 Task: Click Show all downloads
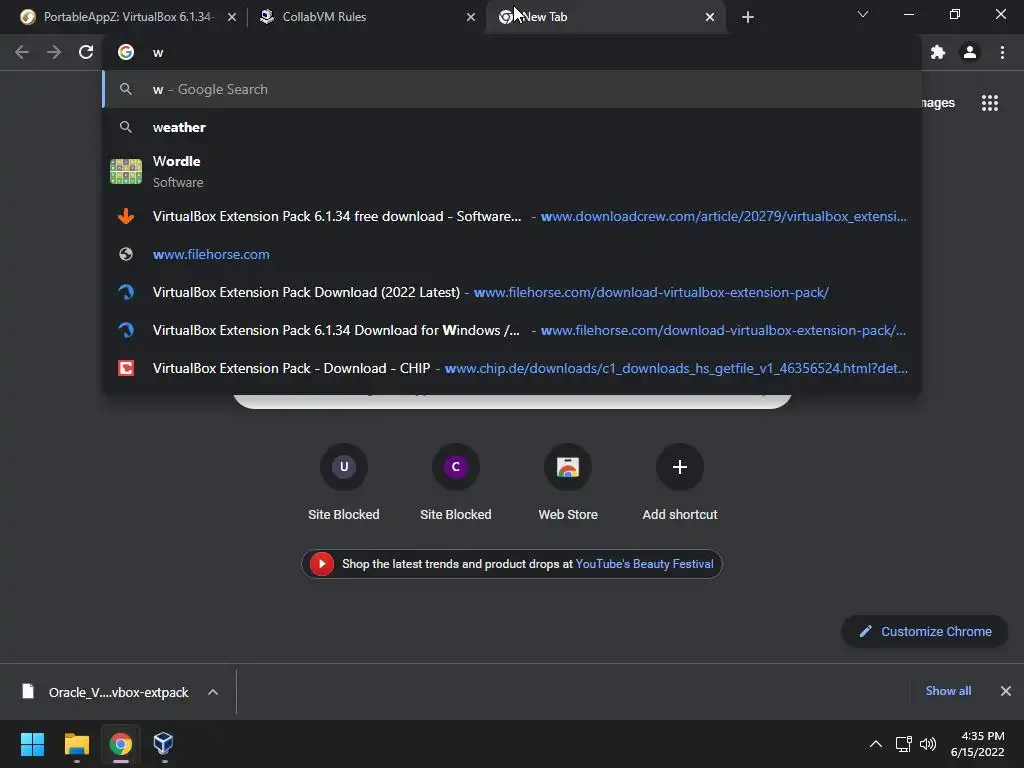coord(948,691)
